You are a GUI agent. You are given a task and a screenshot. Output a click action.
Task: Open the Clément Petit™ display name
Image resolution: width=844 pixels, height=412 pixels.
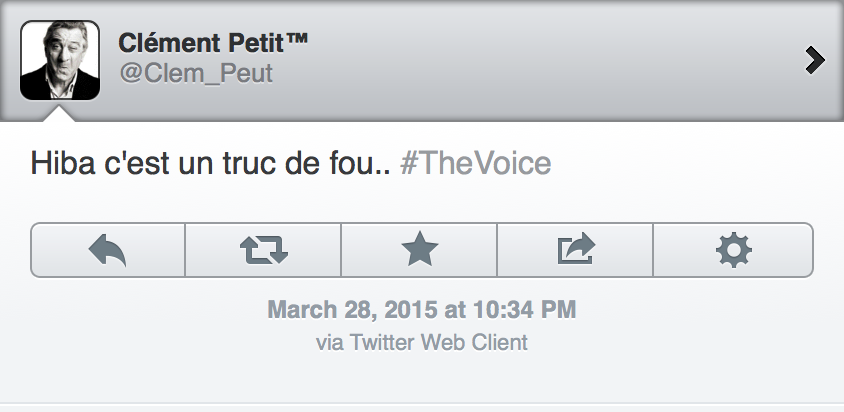pyautogui.click(x=202, y=43)
